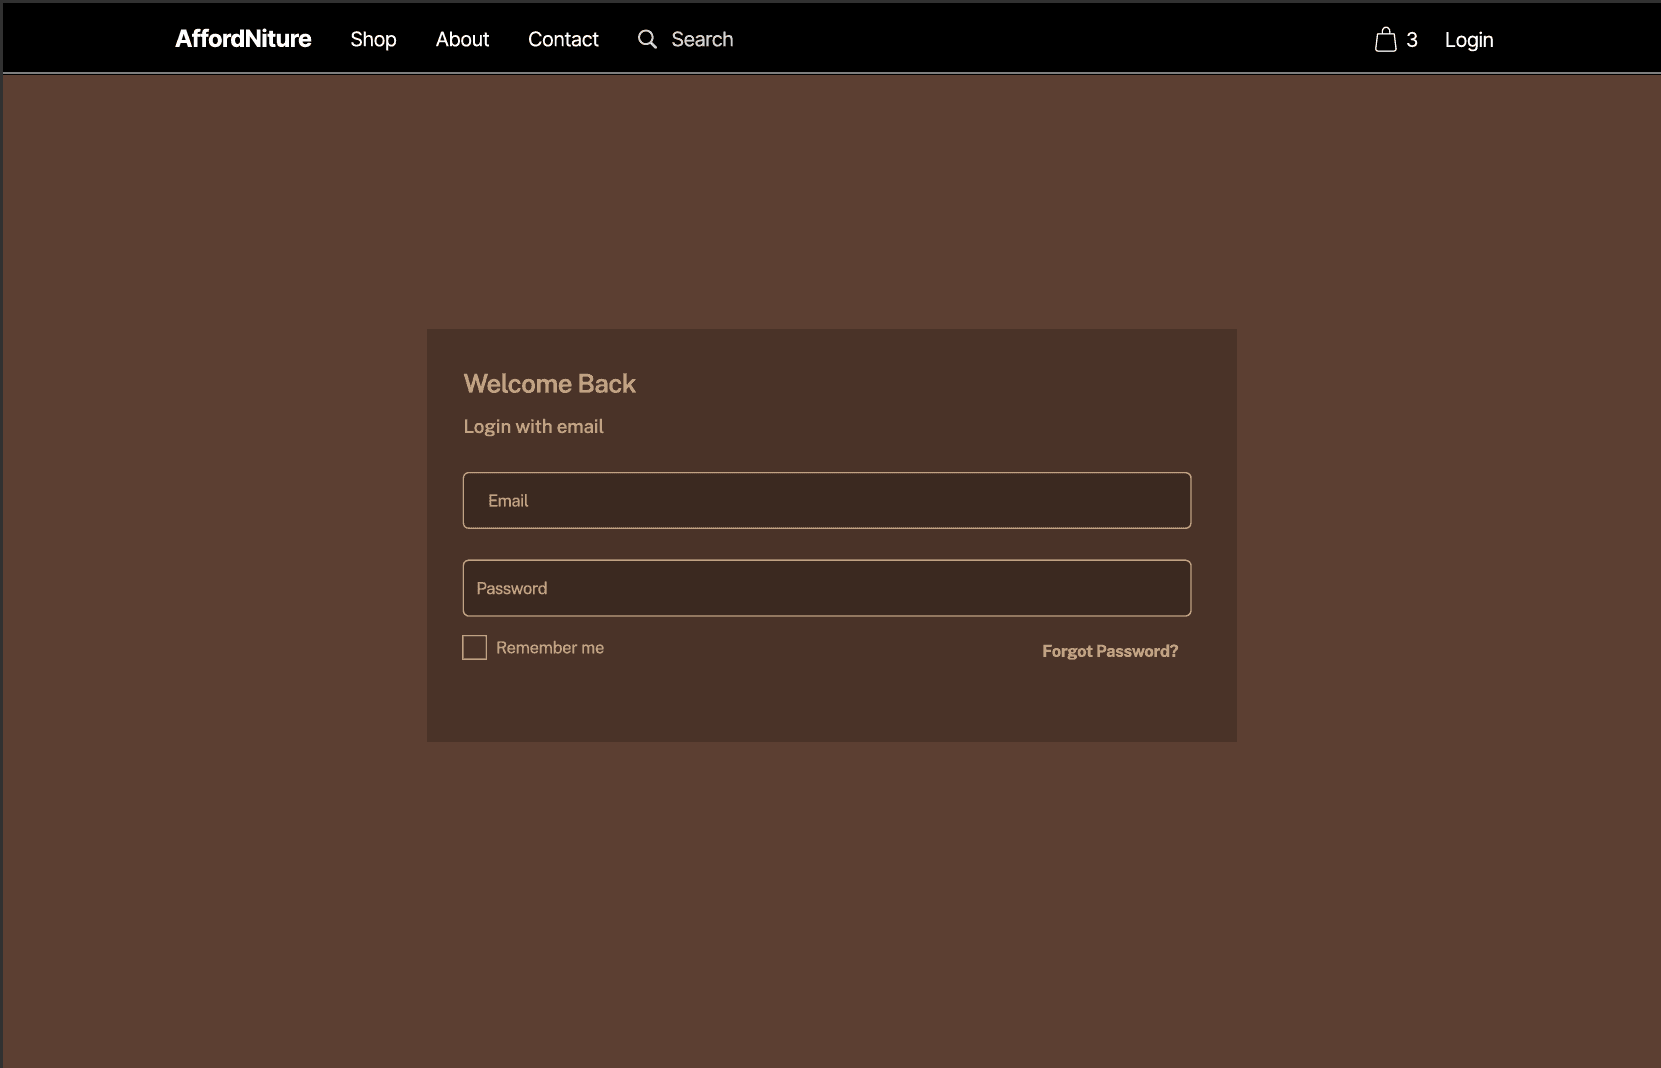Viewport: 1661px width, 1068px height.
Task: Click the Remember me label text
Action: tap(549, 648)
